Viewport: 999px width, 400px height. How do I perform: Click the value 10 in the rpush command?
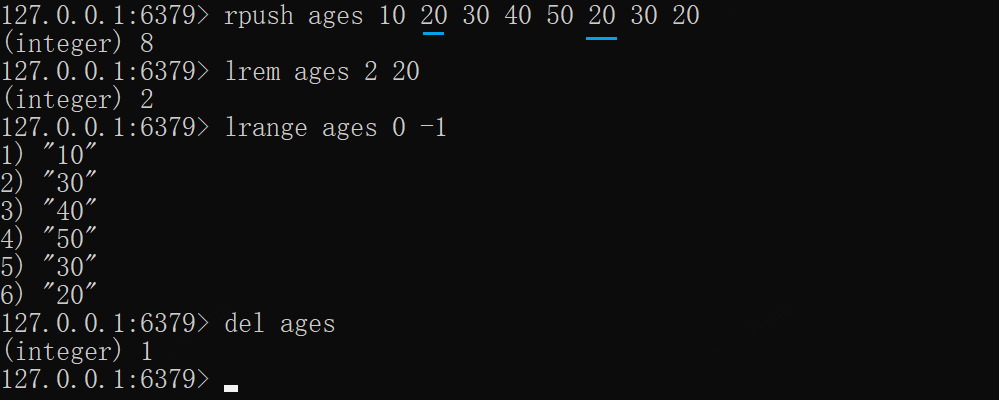pyautogui.click(x=392, y=16)
